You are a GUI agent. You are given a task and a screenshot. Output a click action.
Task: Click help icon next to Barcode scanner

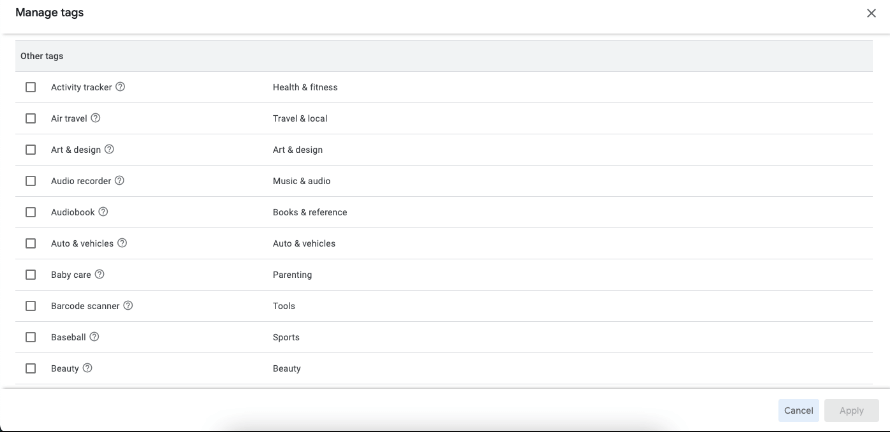pos(128,306)
